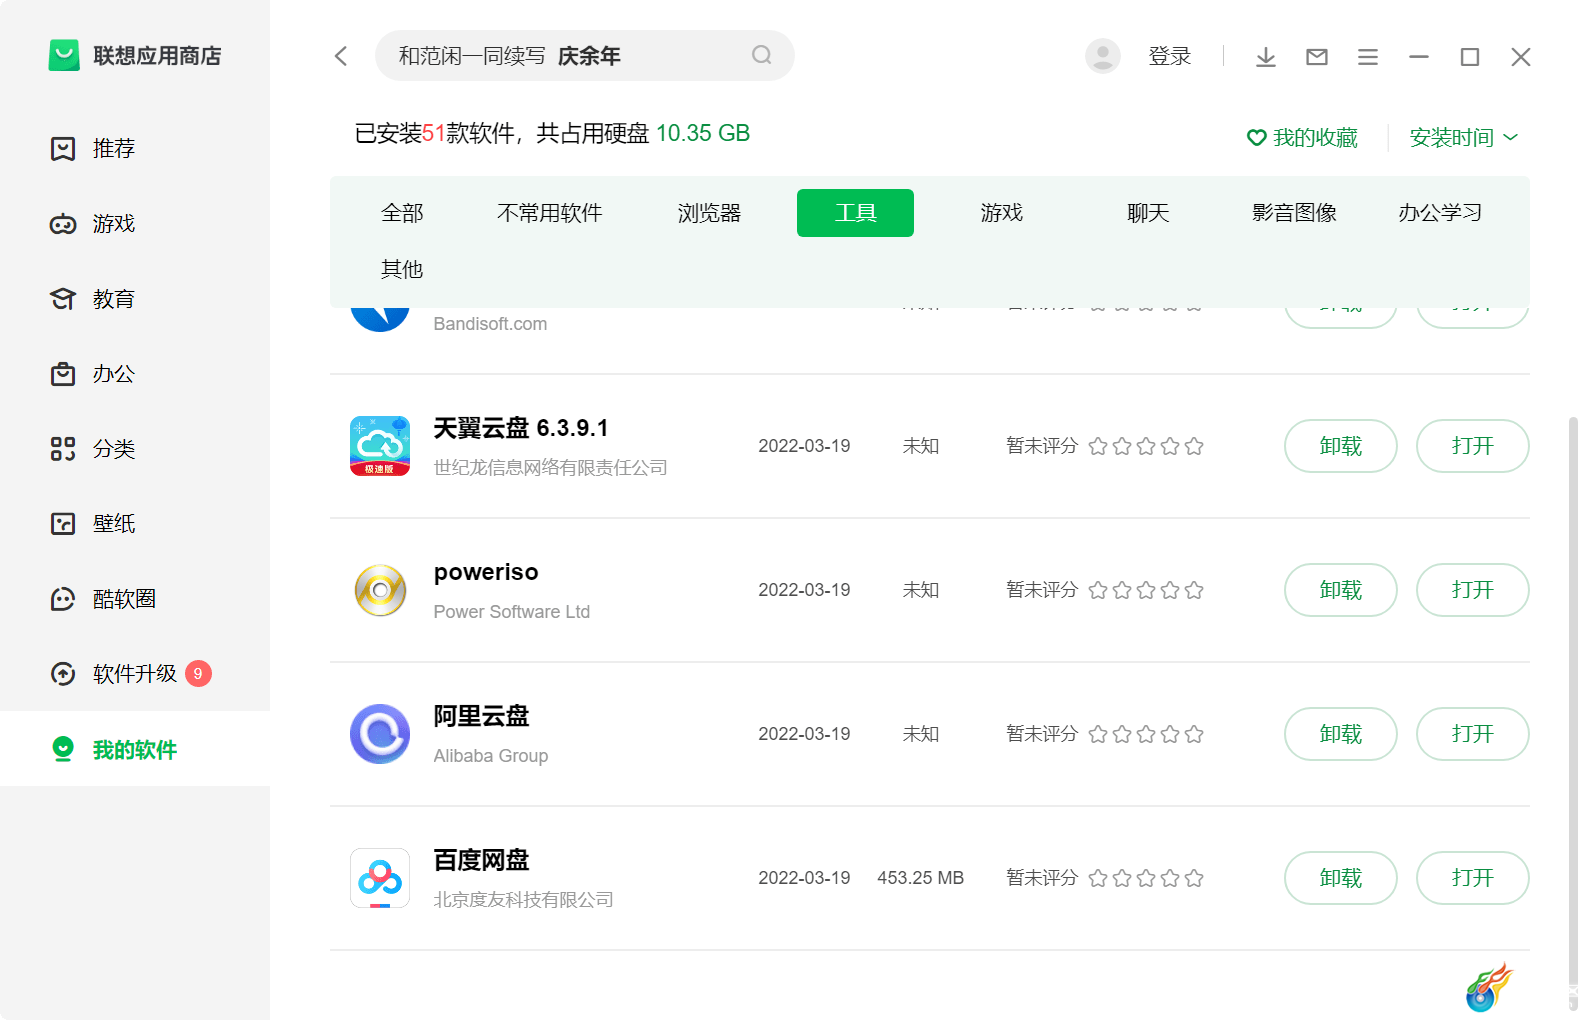The width and height of the screenshot is (1590, 1020).
Task: Switch to the 浏览器 category tab
Action: pyautogui.click(x=709, y=213)
